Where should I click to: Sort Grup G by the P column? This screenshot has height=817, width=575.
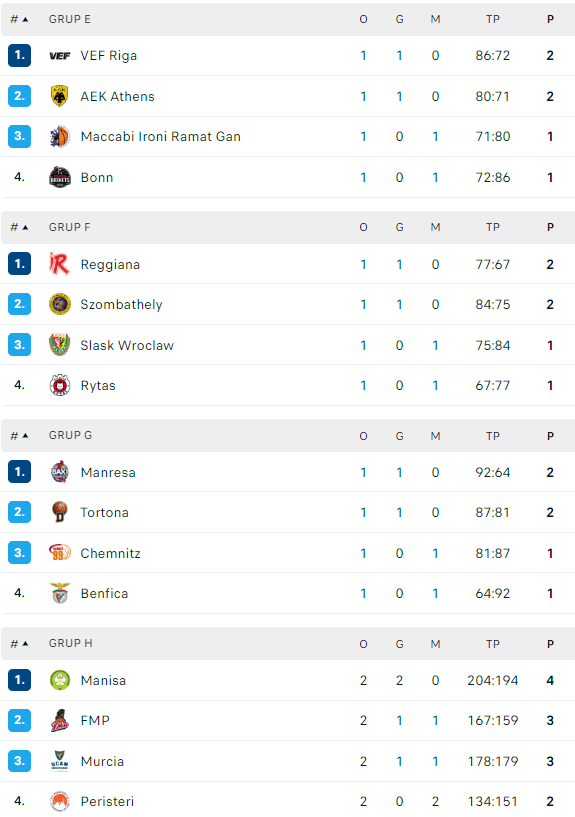coord(550,436)
